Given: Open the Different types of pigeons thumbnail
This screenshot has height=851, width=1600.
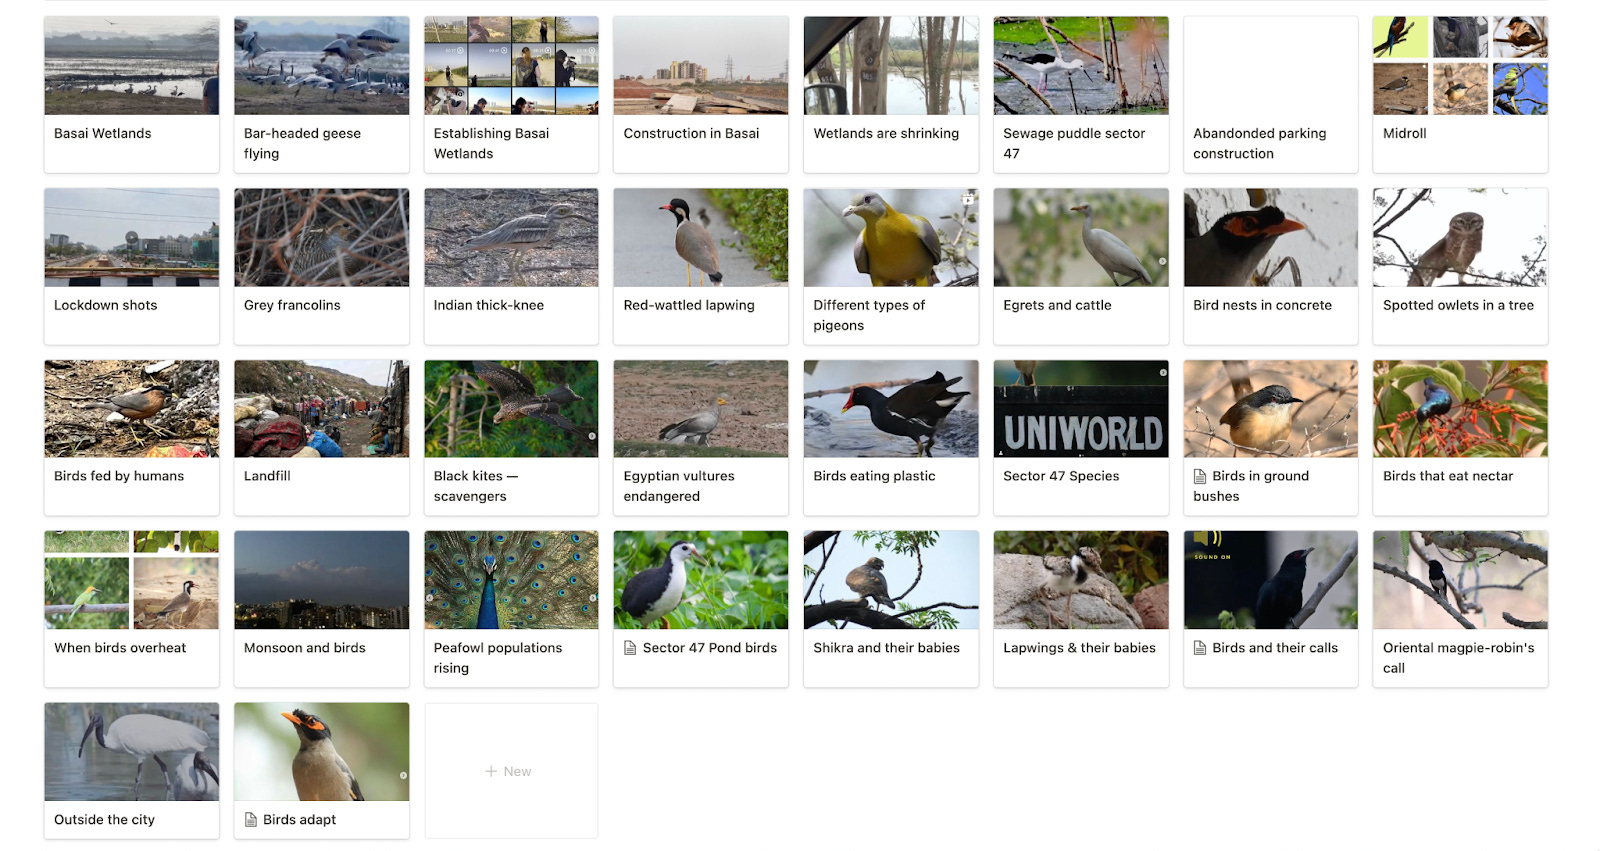Looking at the screenshot, I should click(890, 238).
